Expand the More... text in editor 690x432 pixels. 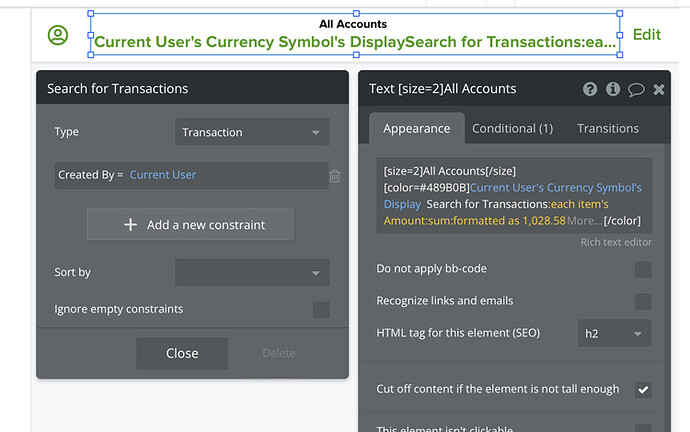(585, 220)
